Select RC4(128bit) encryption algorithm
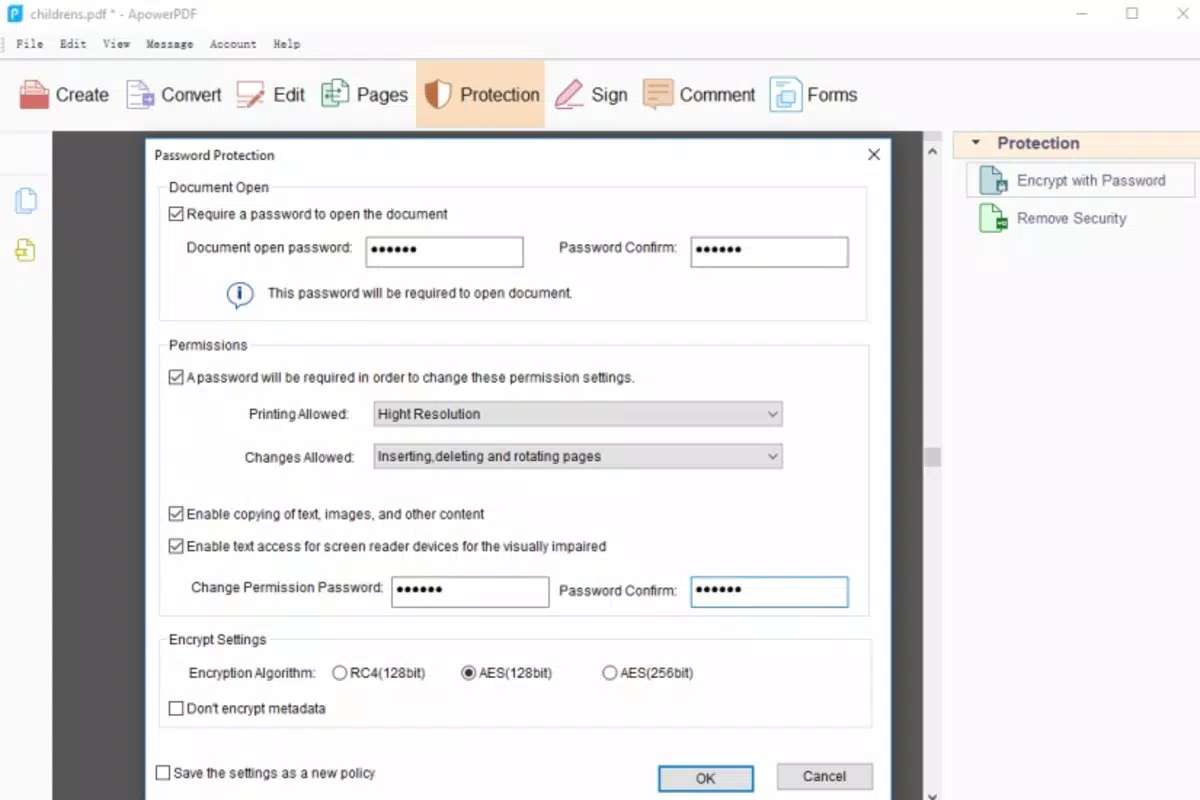 point(340,674)
